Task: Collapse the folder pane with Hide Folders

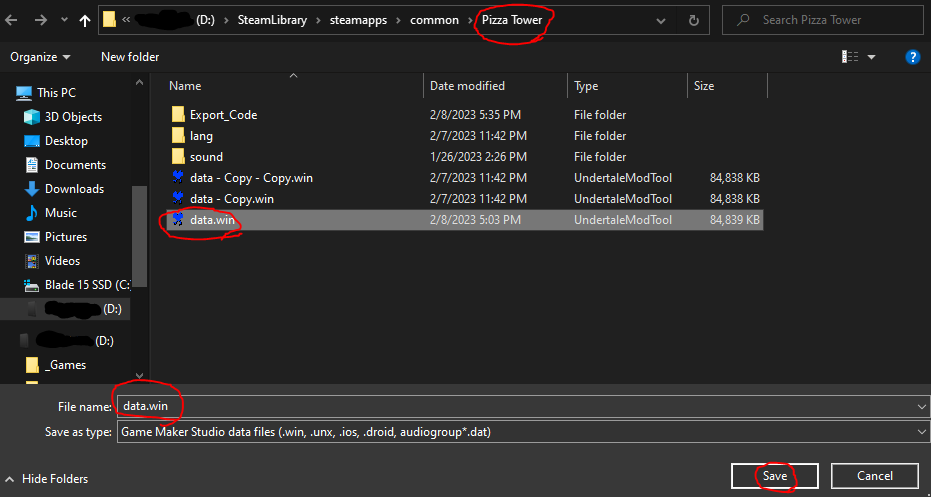Action: click(46, 479)
